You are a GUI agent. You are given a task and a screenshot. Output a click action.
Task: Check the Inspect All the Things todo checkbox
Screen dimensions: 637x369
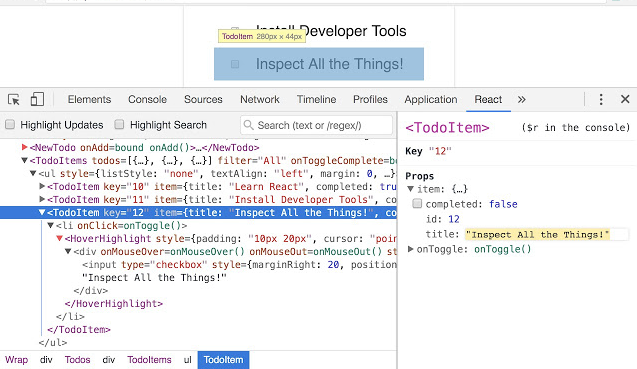coord(235,64)
